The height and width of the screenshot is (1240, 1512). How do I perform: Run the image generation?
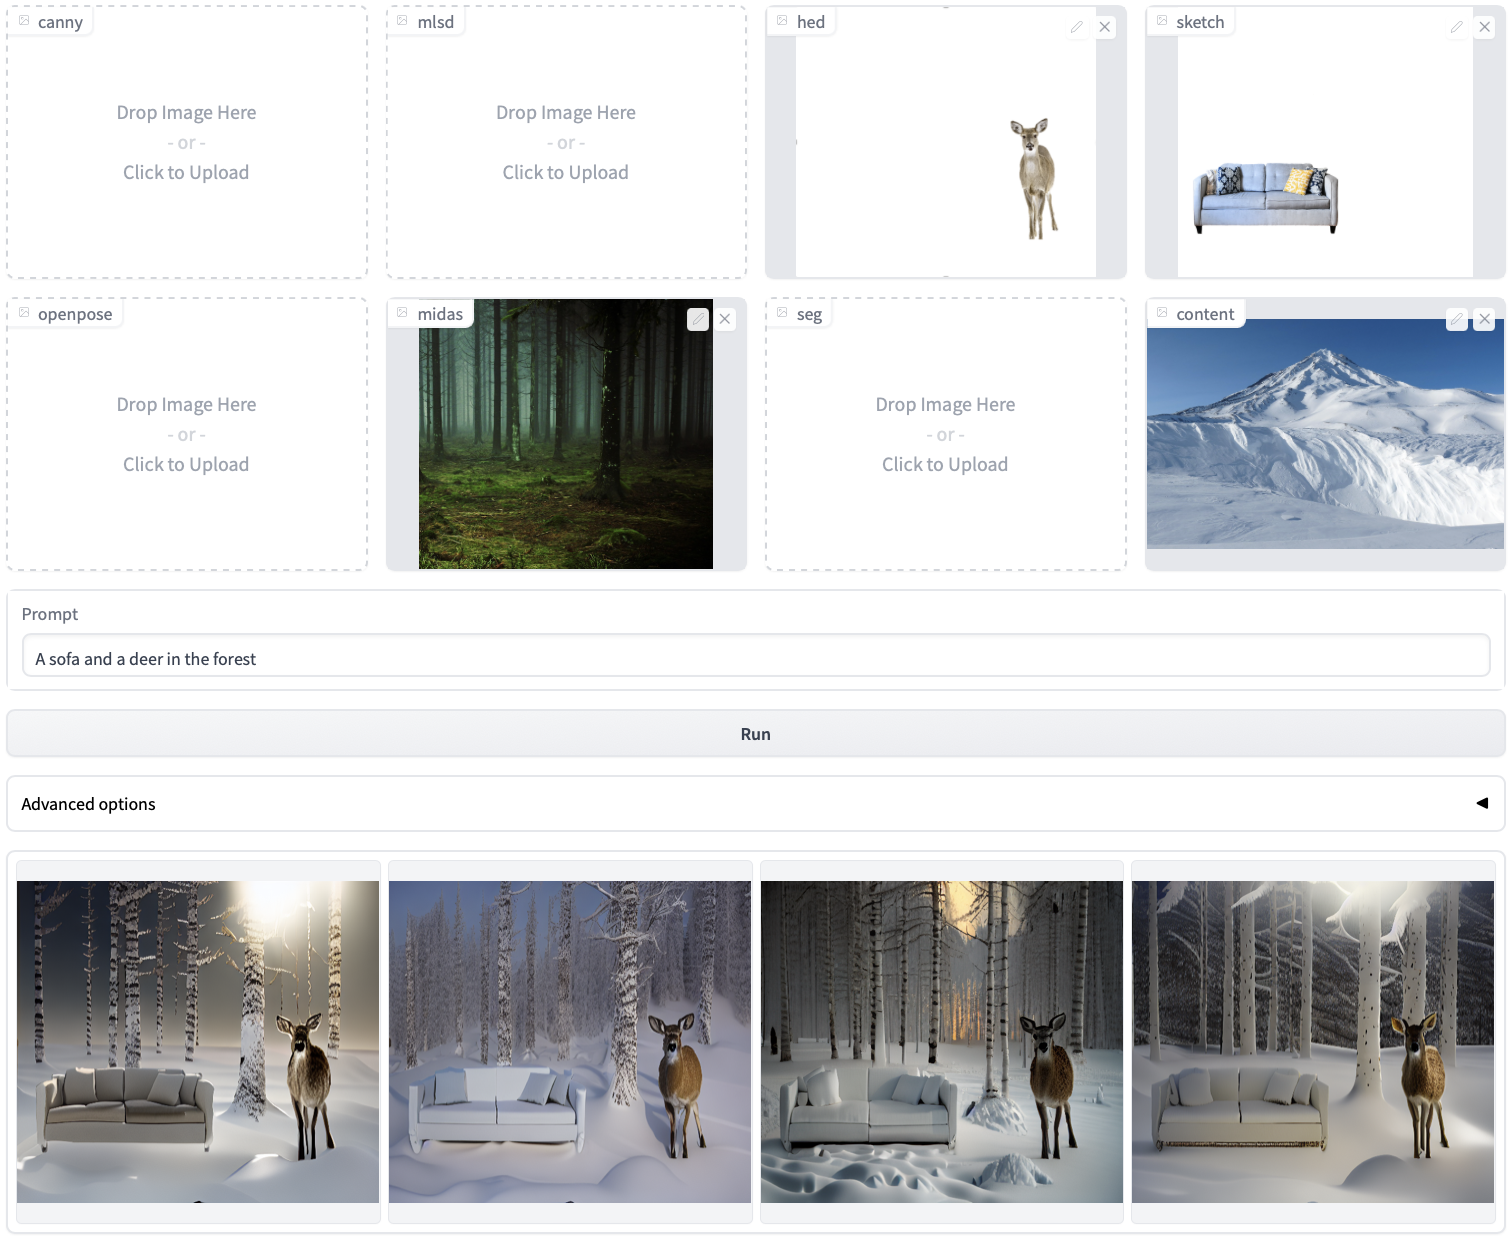click(756, 734)
